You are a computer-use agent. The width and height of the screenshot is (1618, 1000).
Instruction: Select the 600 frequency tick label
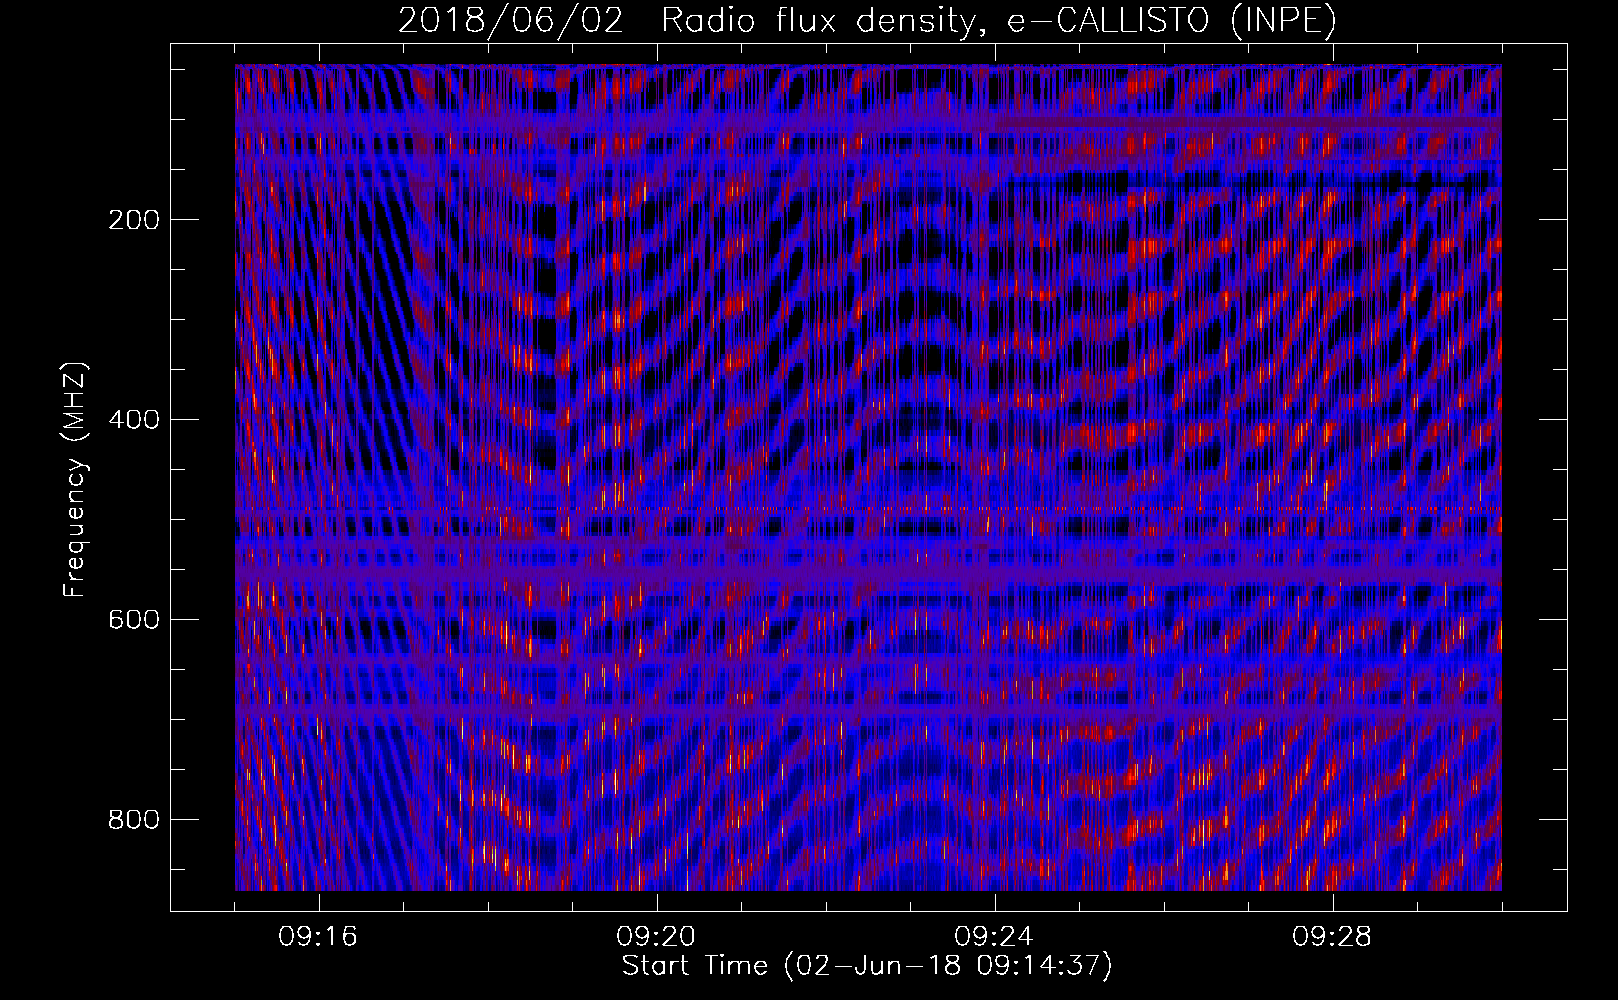pos(134,619)
